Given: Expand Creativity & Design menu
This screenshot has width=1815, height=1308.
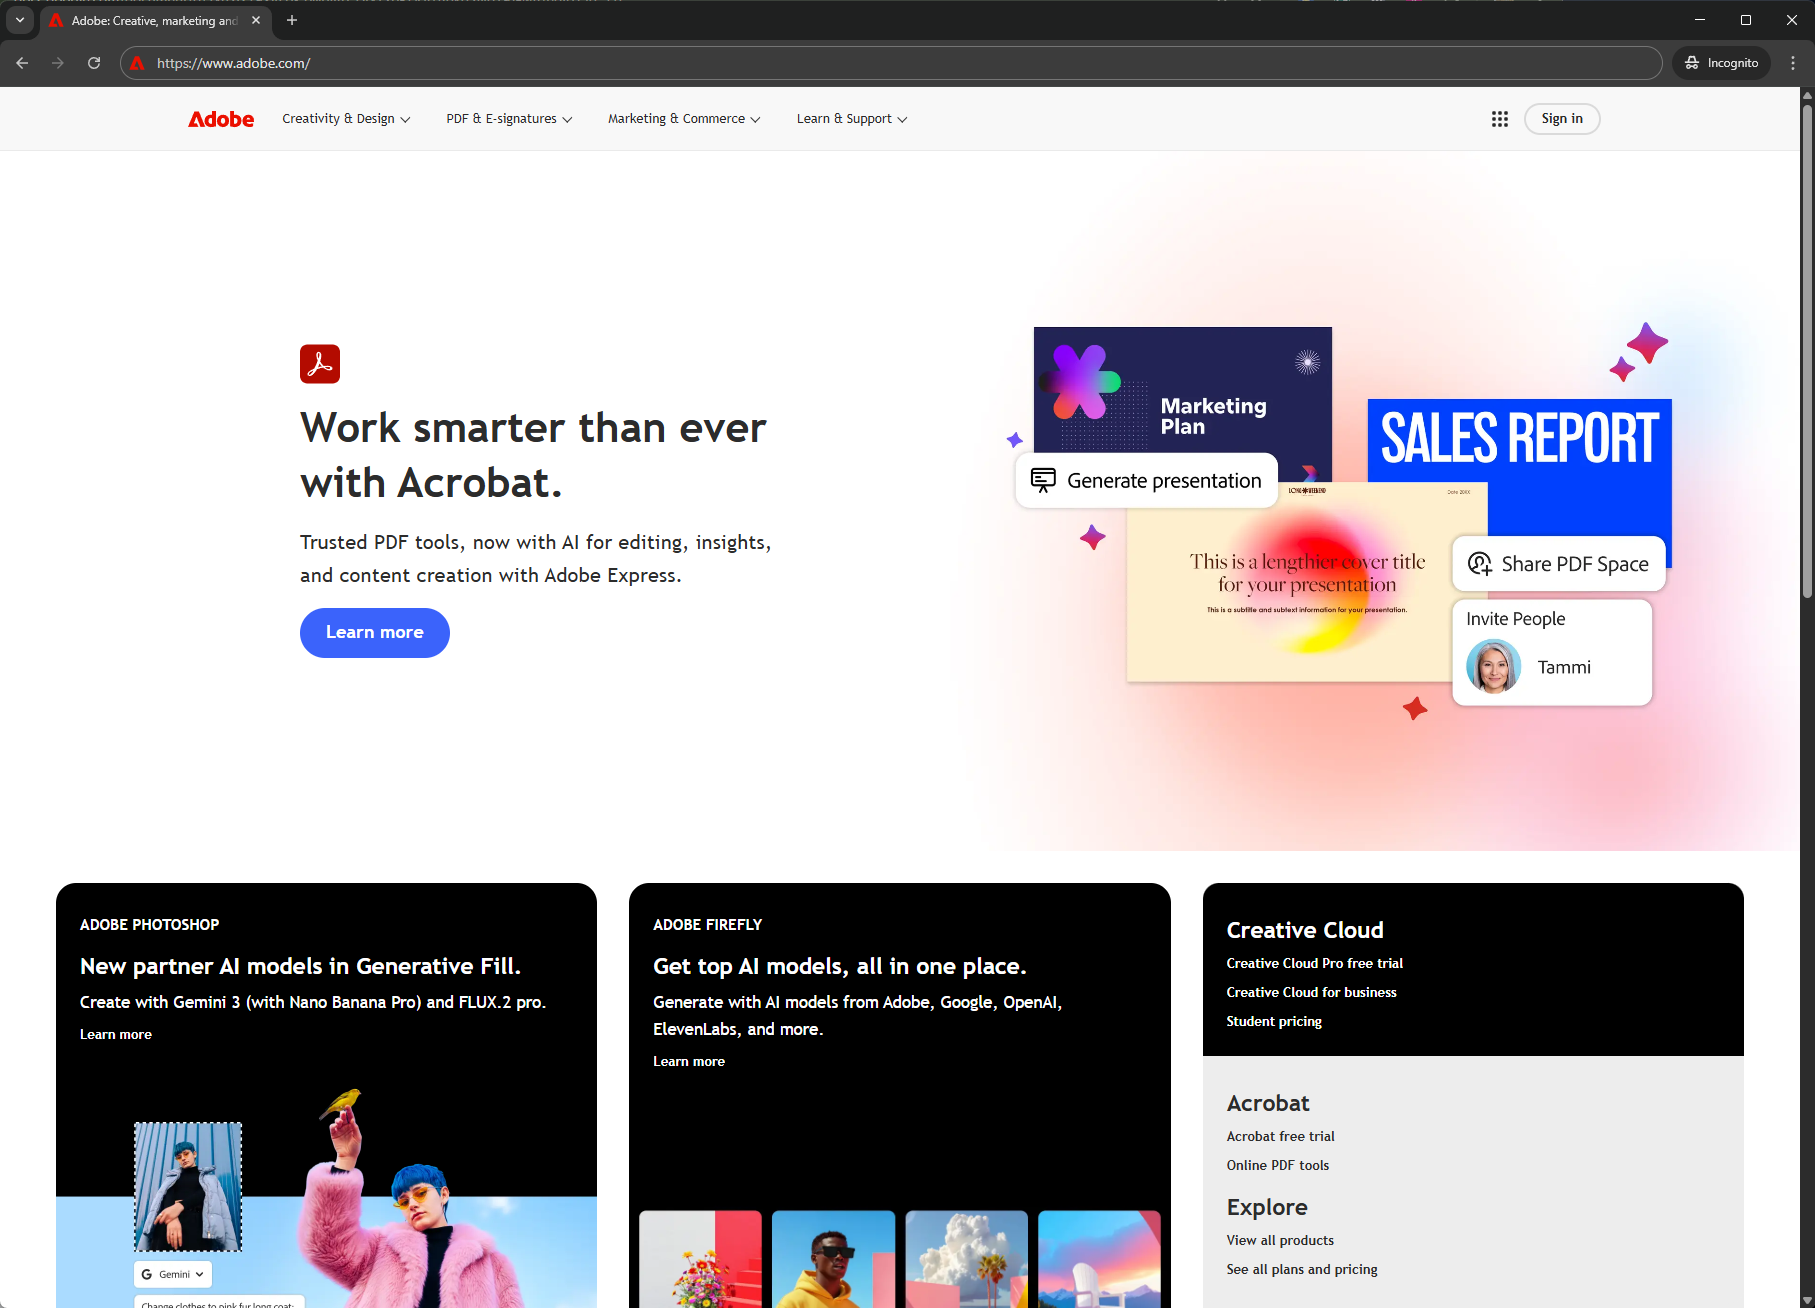Looking at the screenshot, I should coord(346,119).
